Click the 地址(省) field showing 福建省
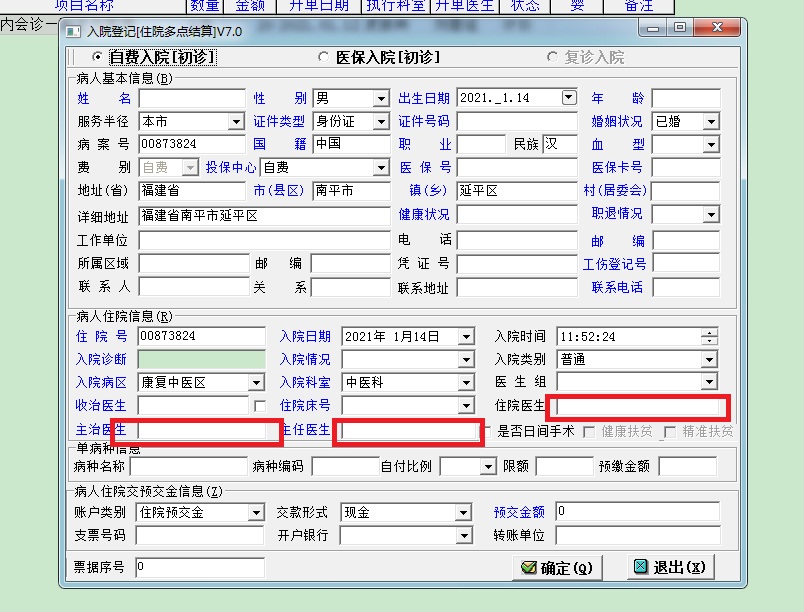804x612 pixels. point(192,191)
